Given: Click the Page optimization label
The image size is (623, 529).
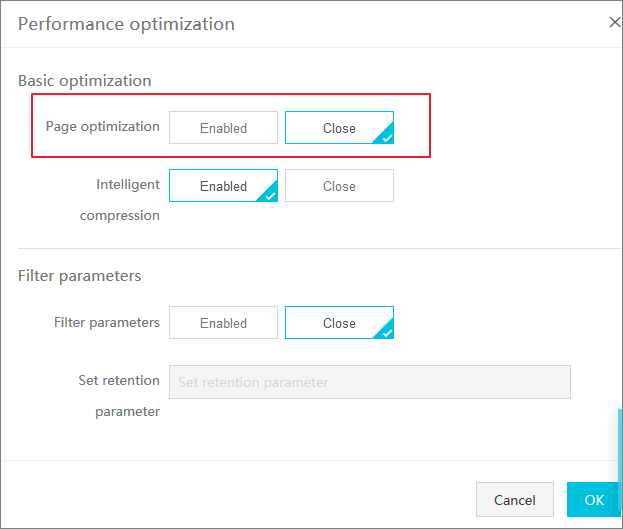Looking at the screenshot, I should [103, 127].
